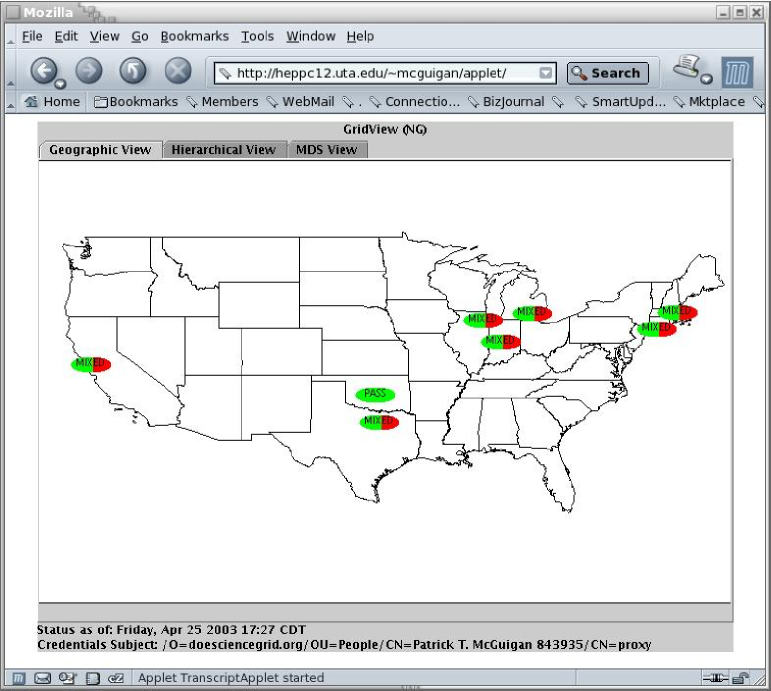Click the green PASS marker in Oklahoma
The width and height of the screenshot is (771, 691).
[x=375, y=394]
